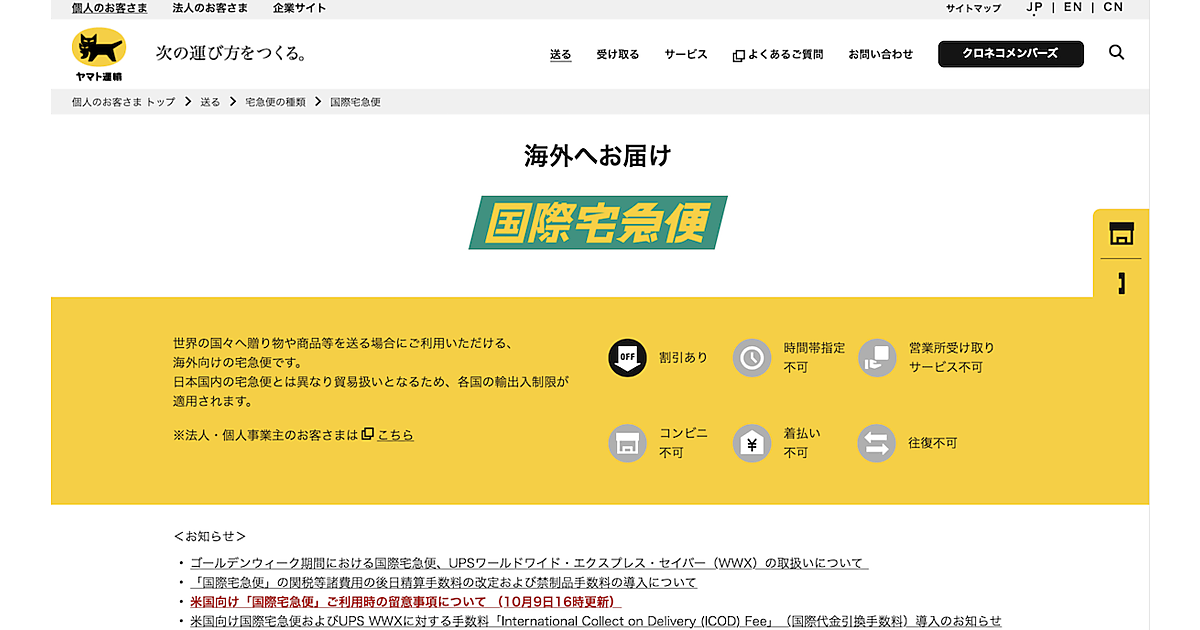Open よくあるご質問 FAQ link
The height and width of the screenshot is (630, 1200).
(778, 55)
